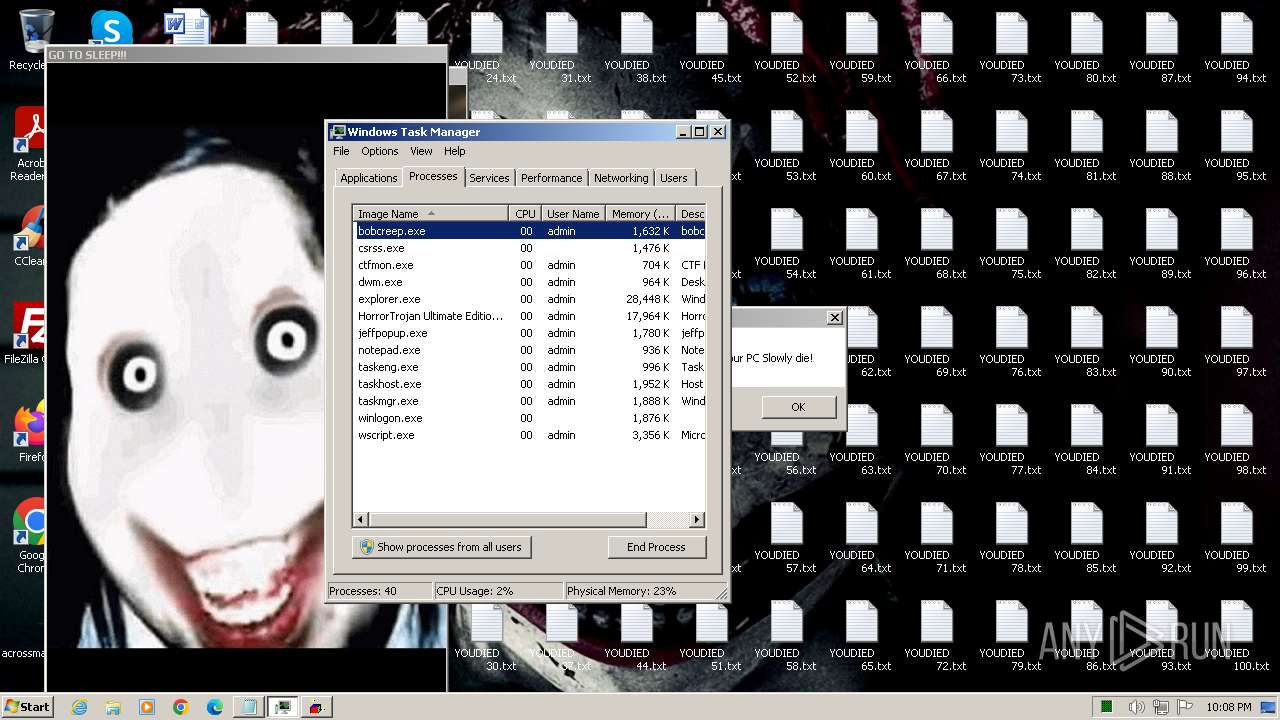Click the process list horizontal scrollbar thumb

tap(507, 520)
